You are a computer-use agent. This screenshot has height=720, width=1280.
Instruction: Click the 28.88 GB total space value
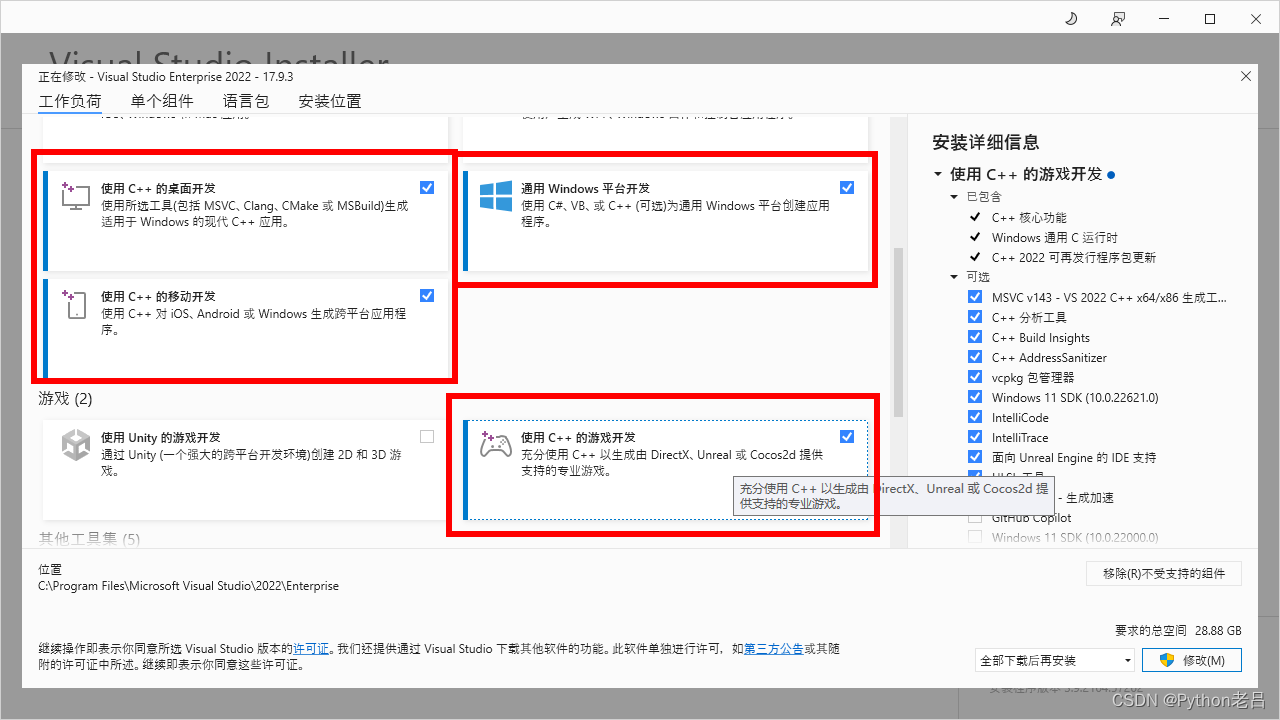[x=1218, y=631]
